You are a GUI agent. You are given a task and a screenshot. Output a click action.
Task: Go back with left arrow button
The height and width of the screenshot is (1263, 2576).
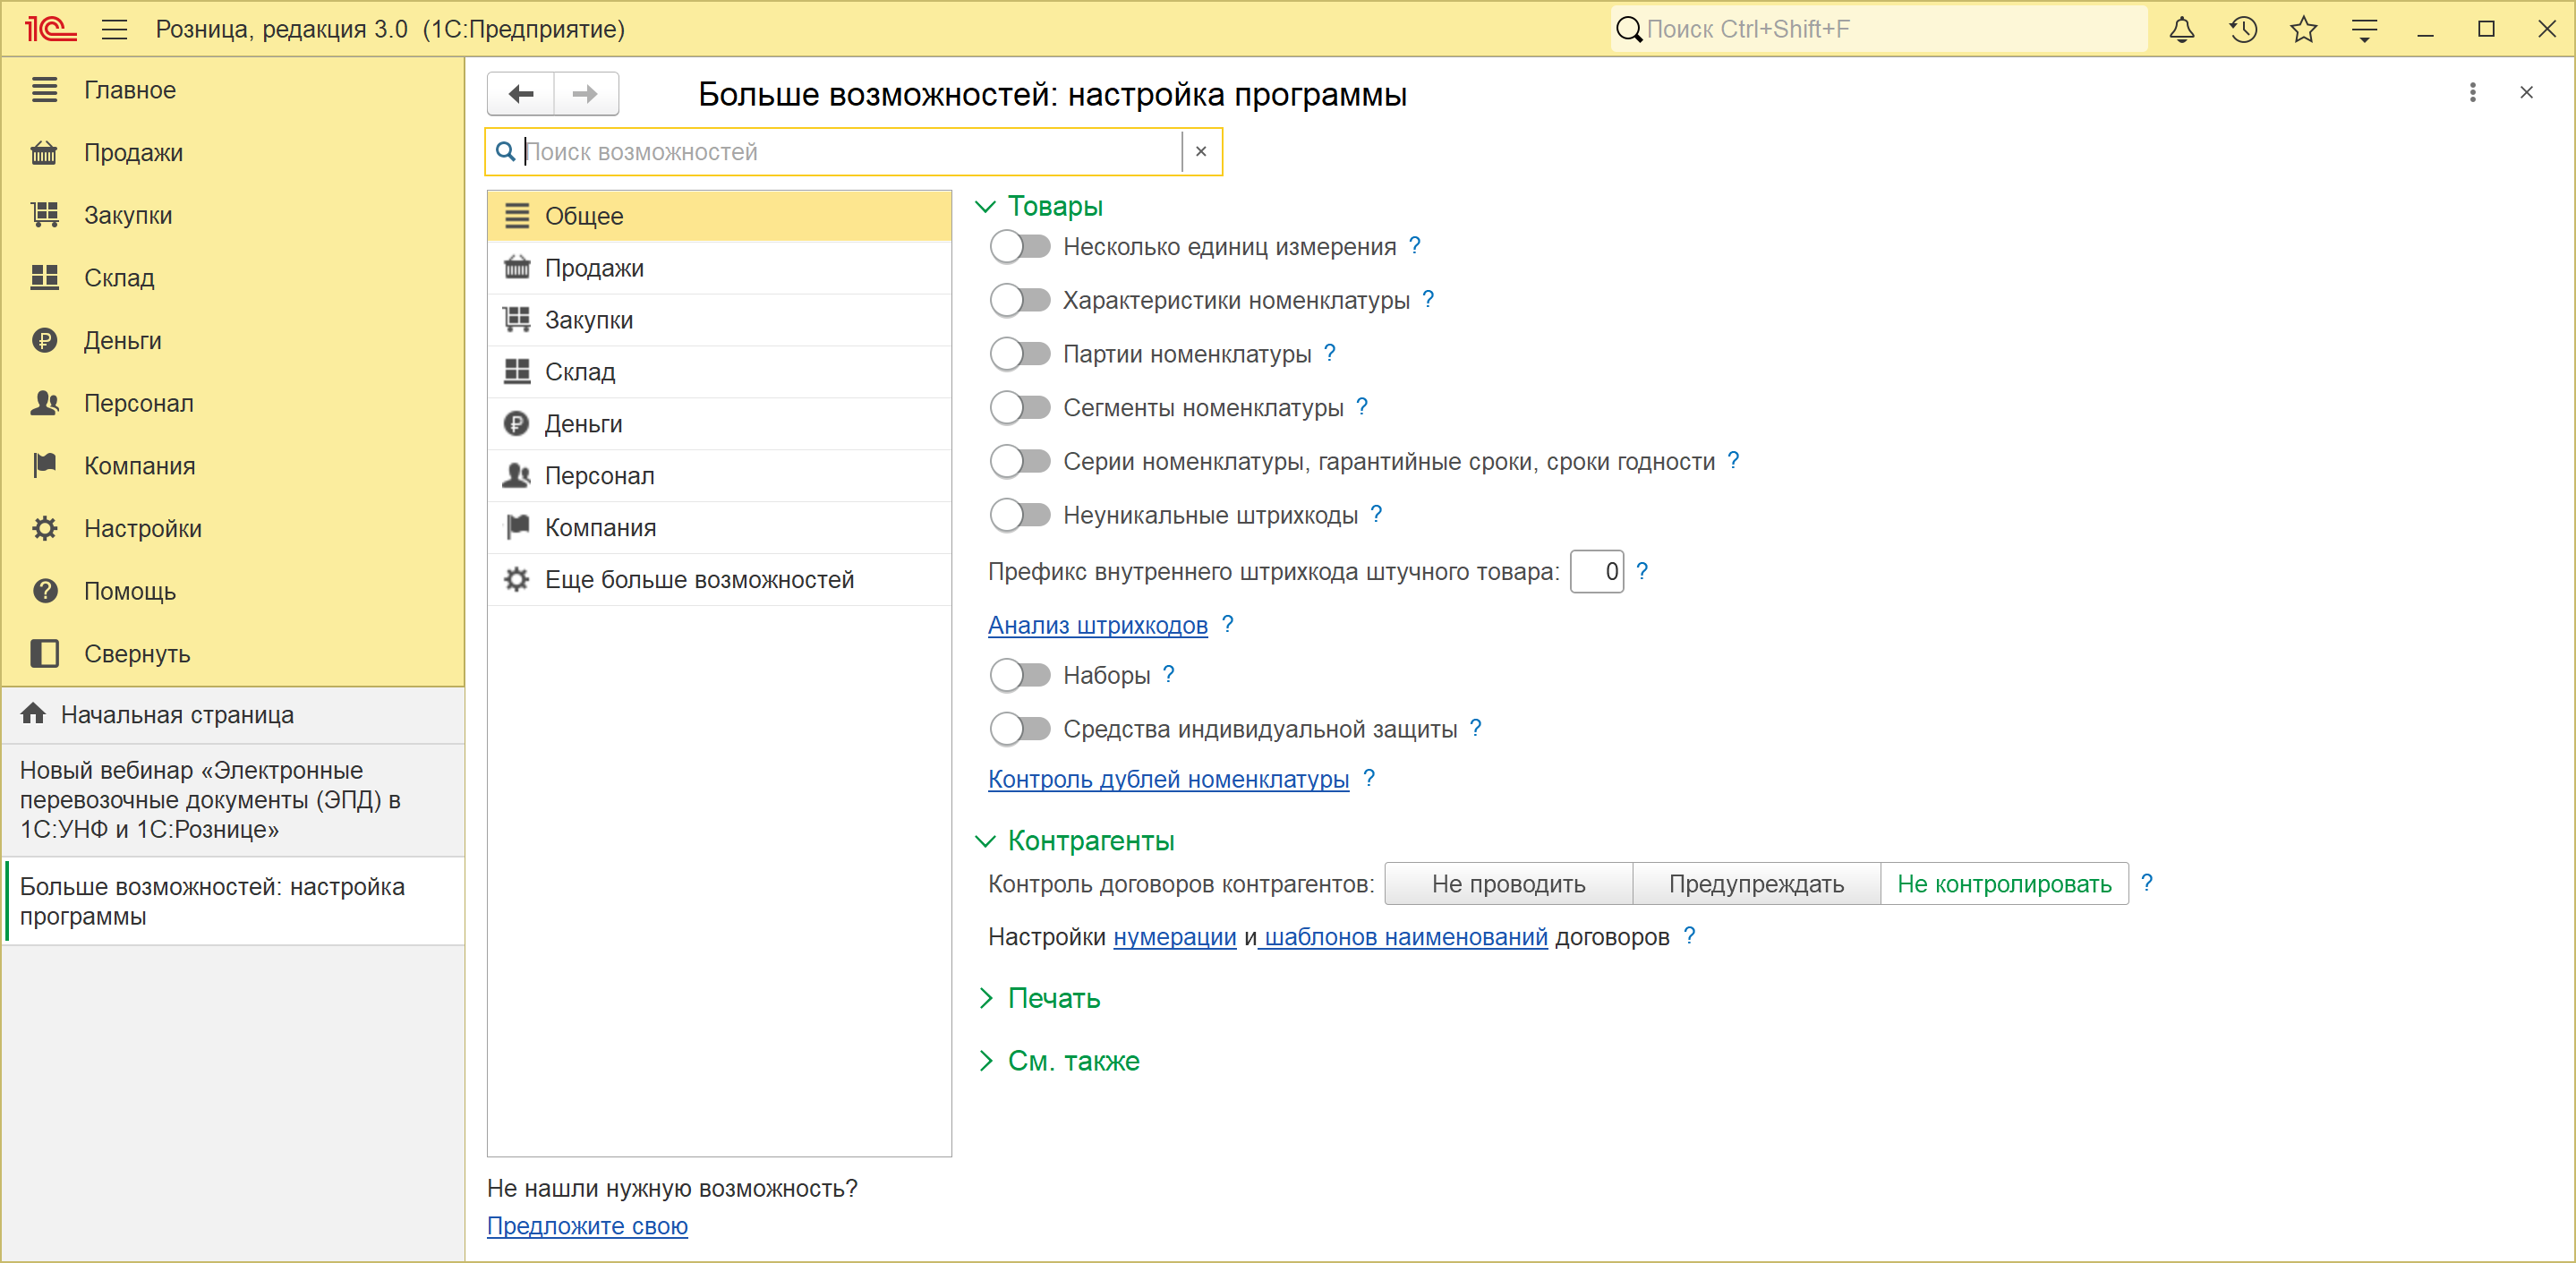521,94
